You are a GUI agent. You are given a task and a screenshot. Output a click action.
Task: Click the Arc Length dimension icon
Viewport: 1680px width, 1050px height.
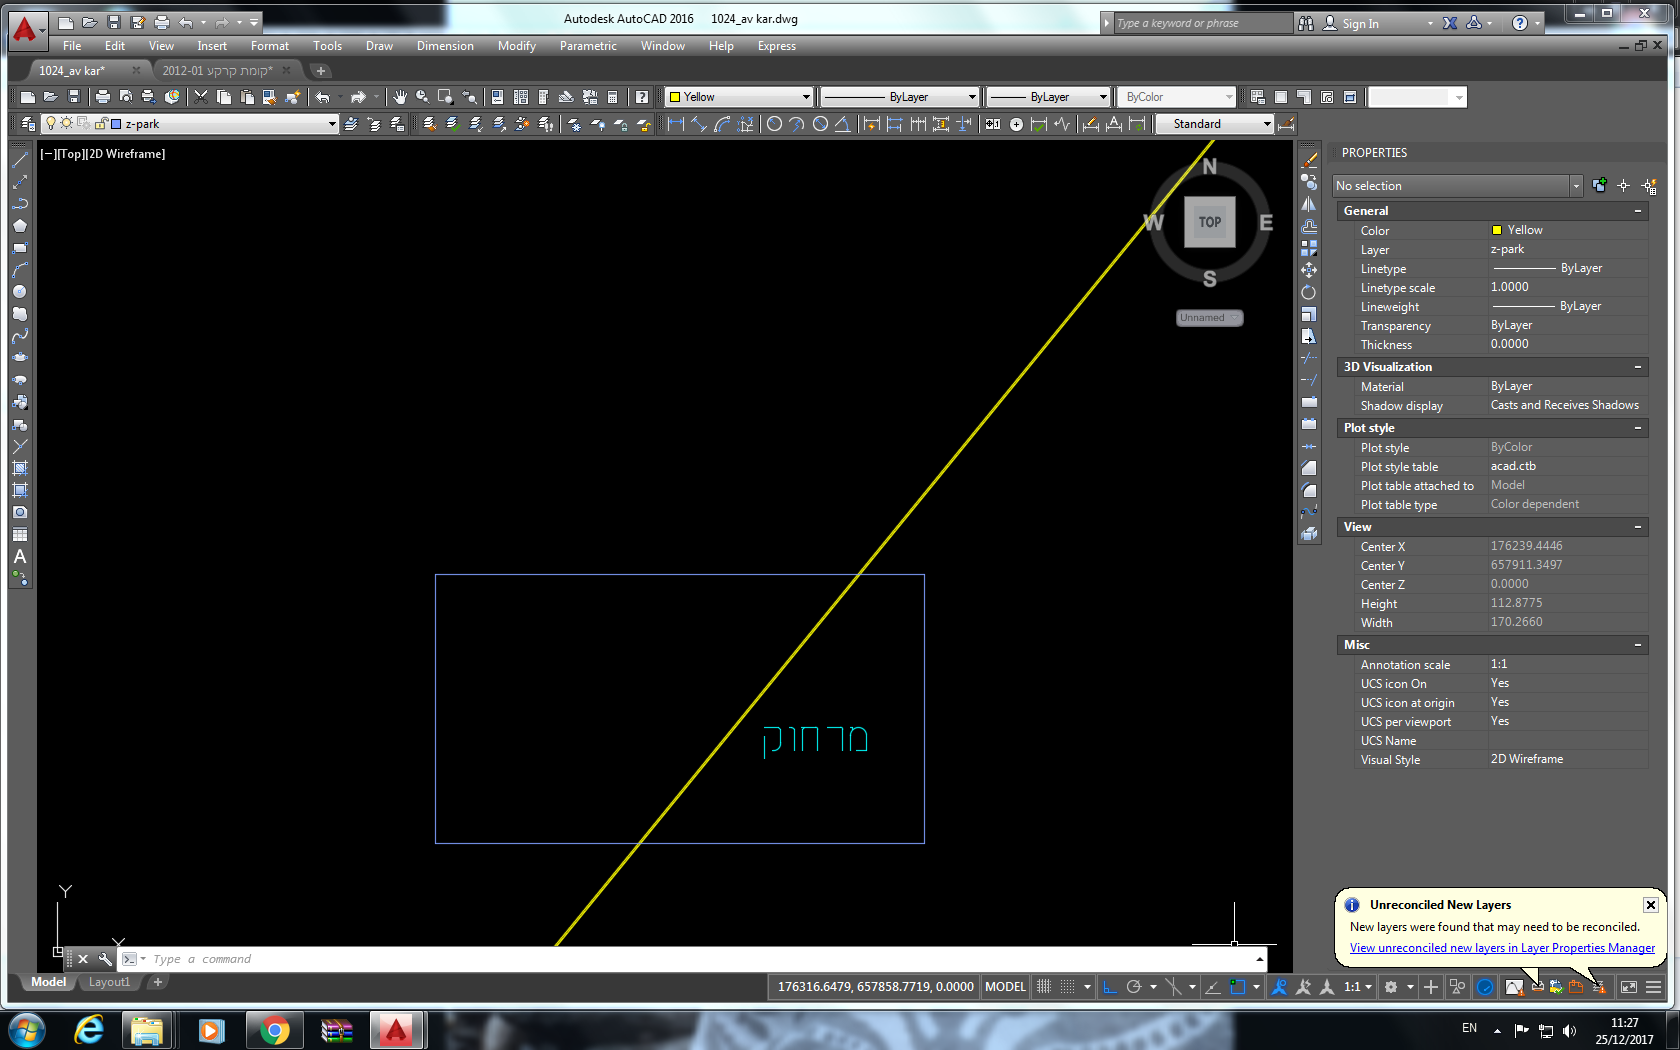coord(722,124)
